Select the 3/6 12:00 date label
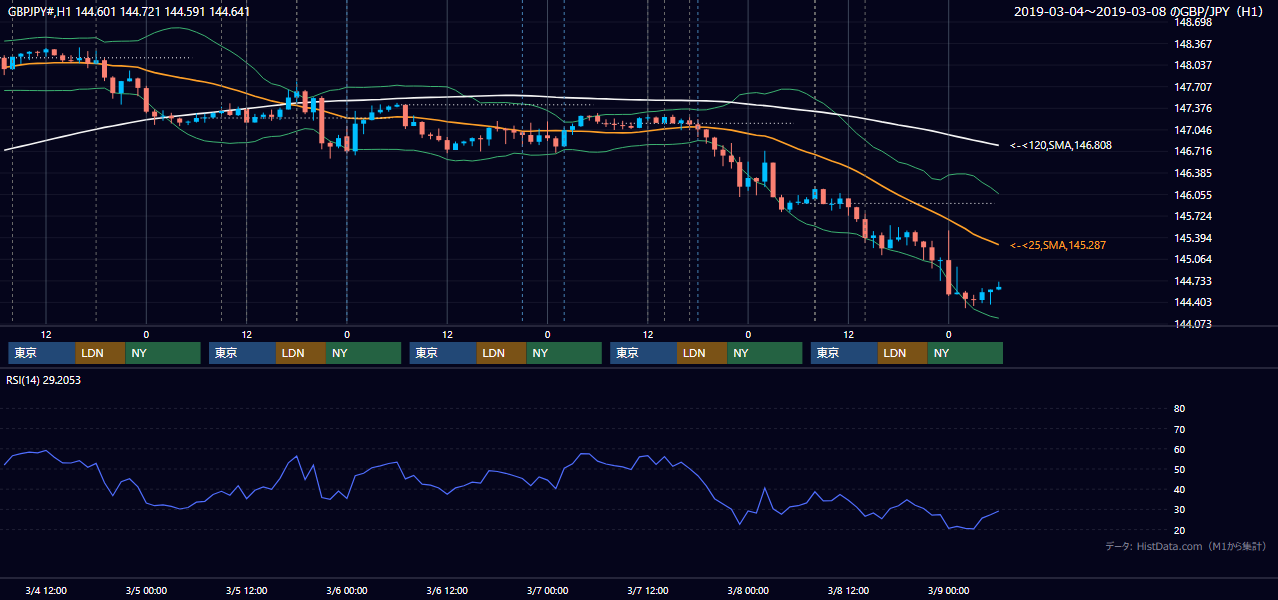This screenshot has height=600, width=1278. tap(447, 591)
